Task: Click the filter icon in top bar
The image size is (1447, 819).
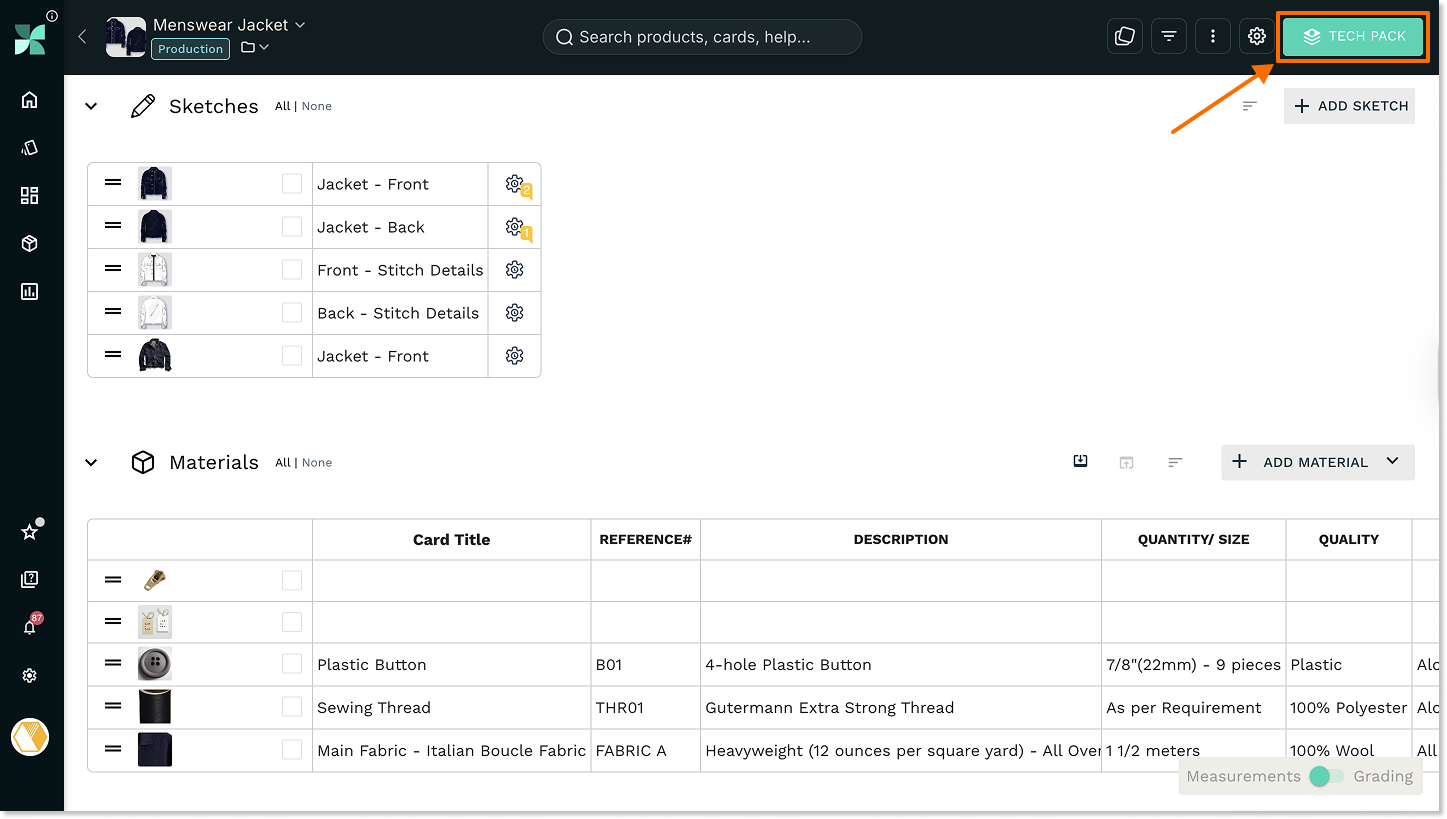Action: point(1168,37)
